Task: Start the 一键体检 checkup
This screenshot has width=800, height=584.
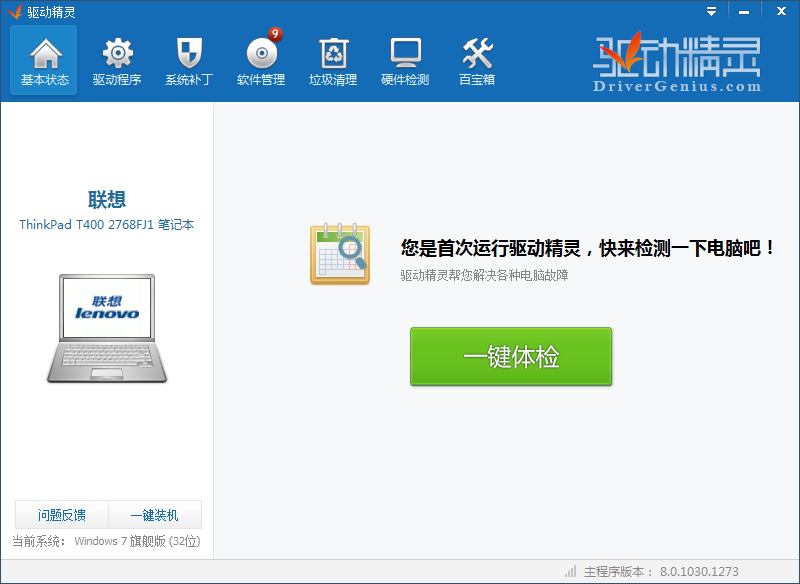Action: click(x=511, y=357)
